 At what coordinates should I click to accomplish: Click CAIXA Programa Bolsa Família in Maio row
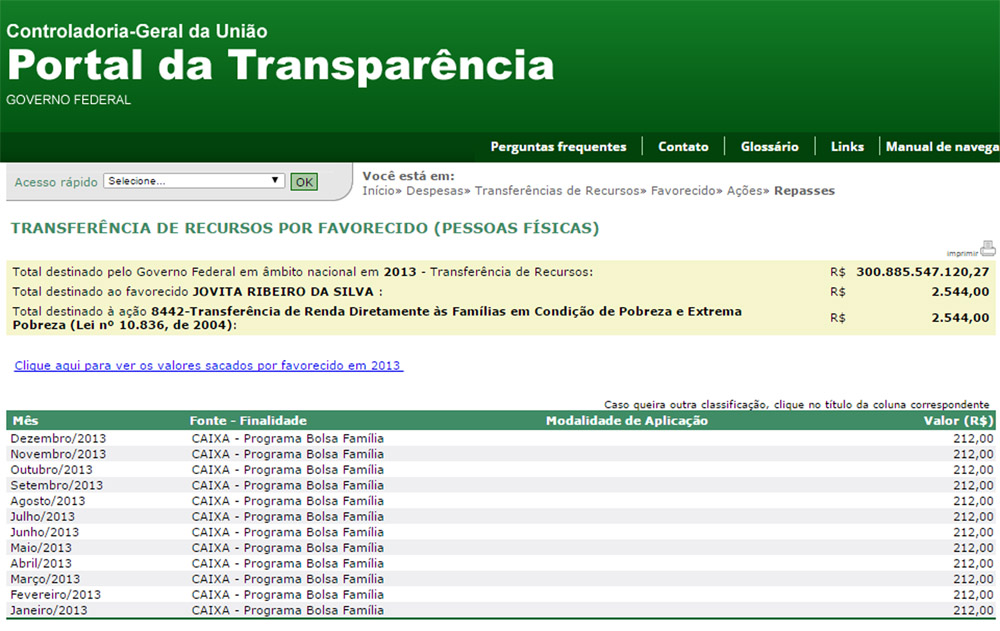tap(288, 548)
